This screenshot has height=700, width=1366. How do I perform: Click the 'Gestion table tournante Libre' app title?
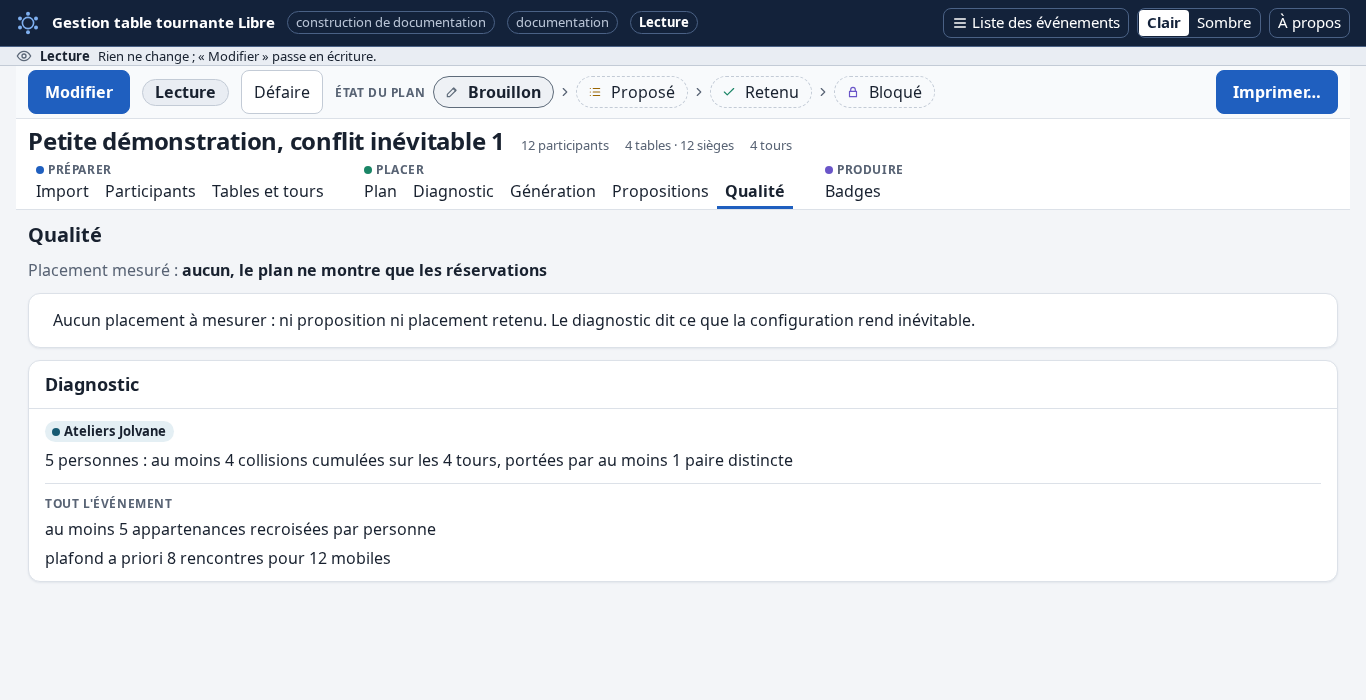click(163, 22)
